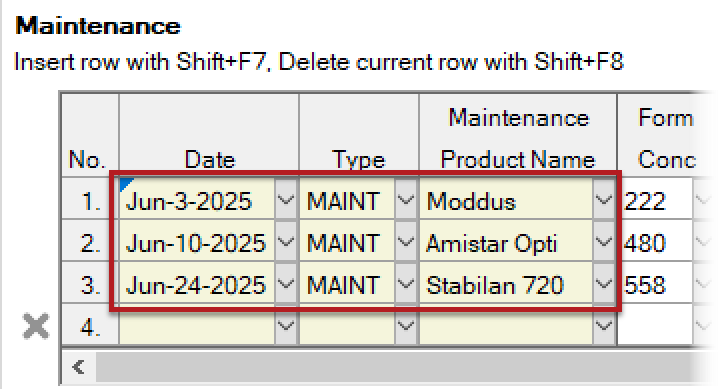Select row number 2 header

tap(90, 241)
